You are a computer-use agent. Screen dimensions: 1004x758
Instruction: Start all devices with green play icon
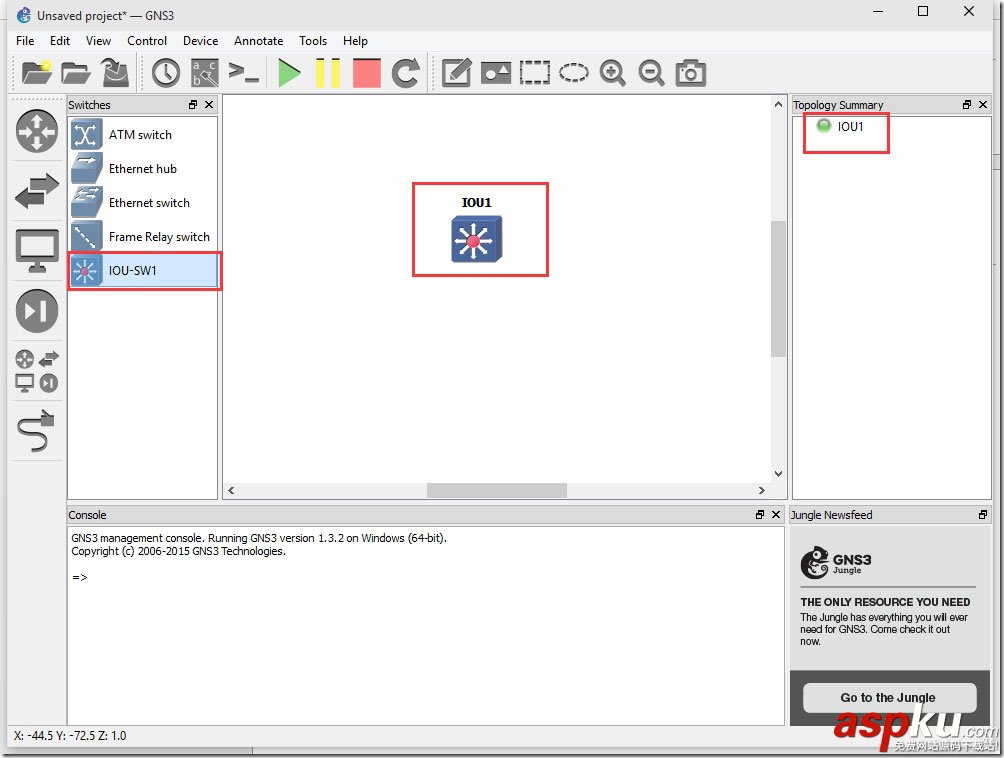[x=289, y=72]
